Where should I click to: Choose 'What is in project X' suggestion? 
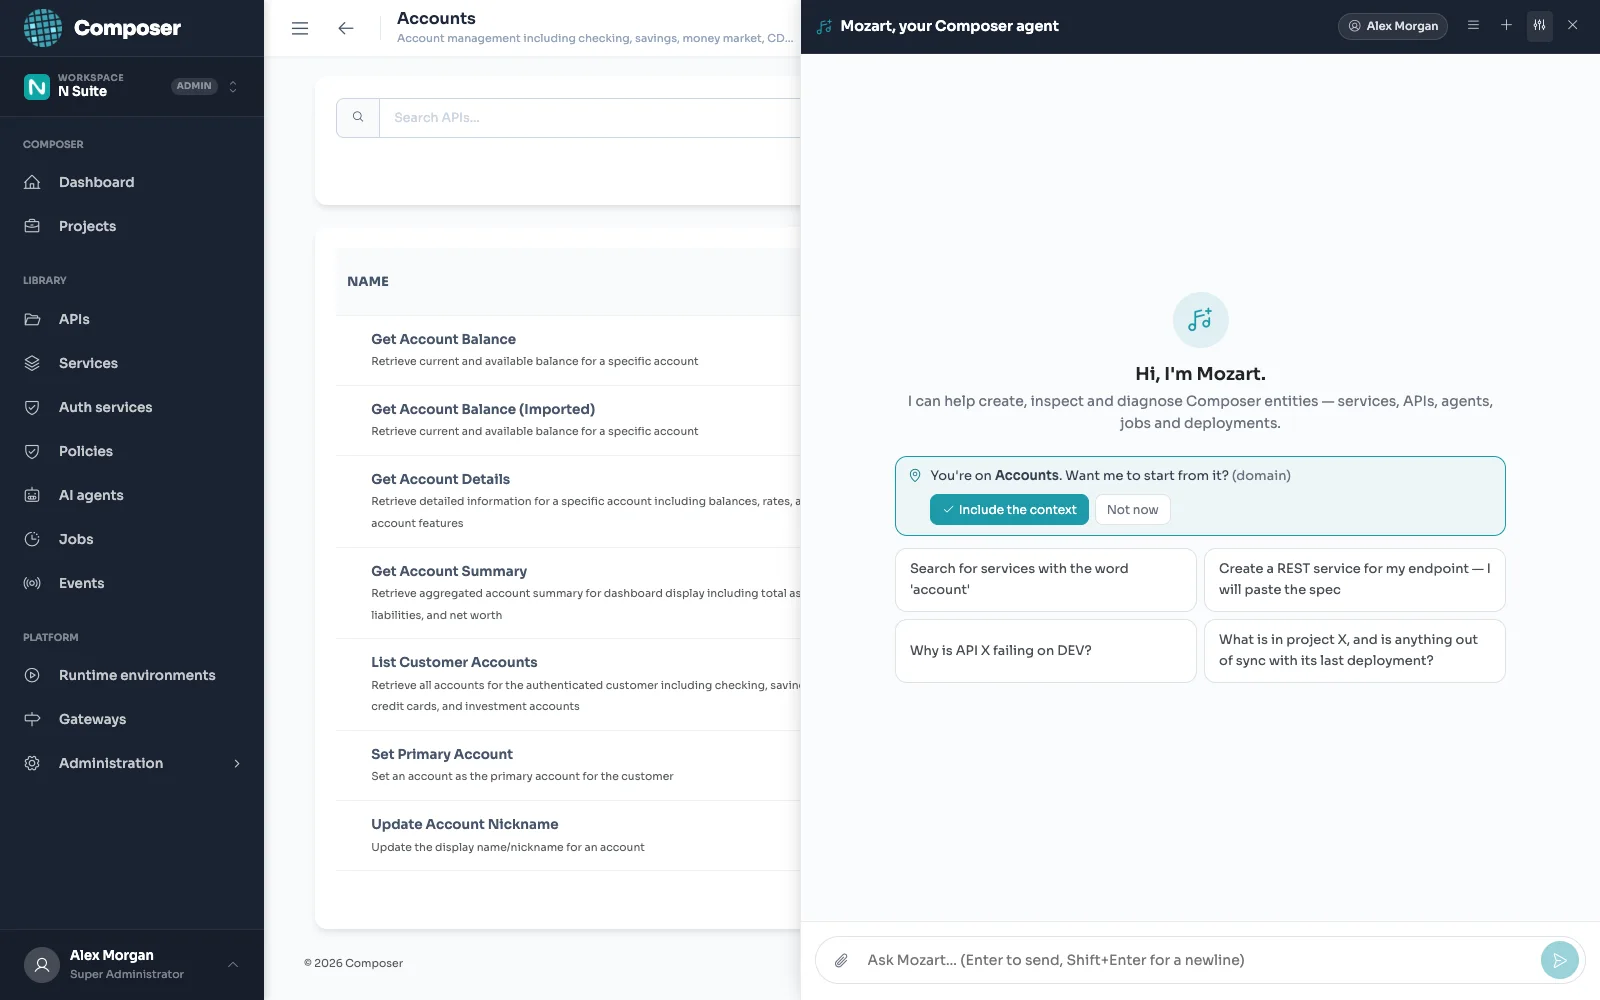point(1354,651)
